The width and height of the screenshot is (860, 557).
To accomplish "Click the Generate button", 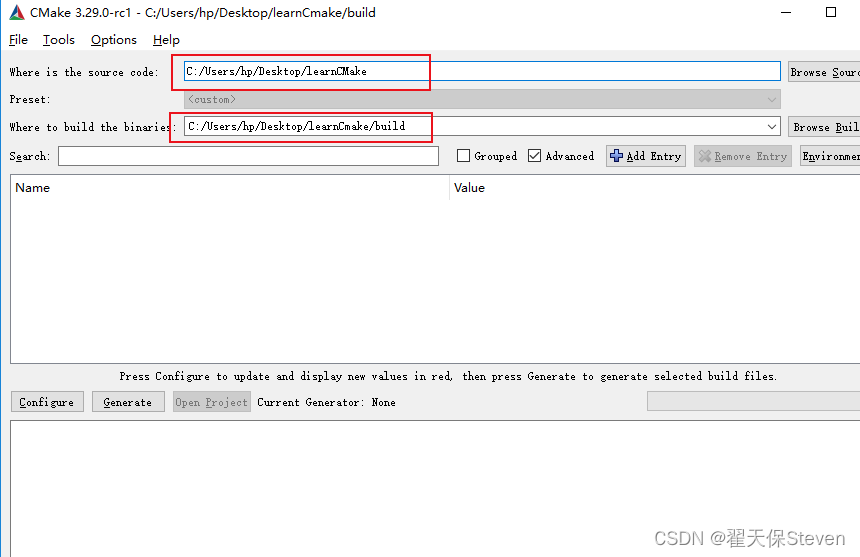I will pyautogui.click(x=128, y=402).
